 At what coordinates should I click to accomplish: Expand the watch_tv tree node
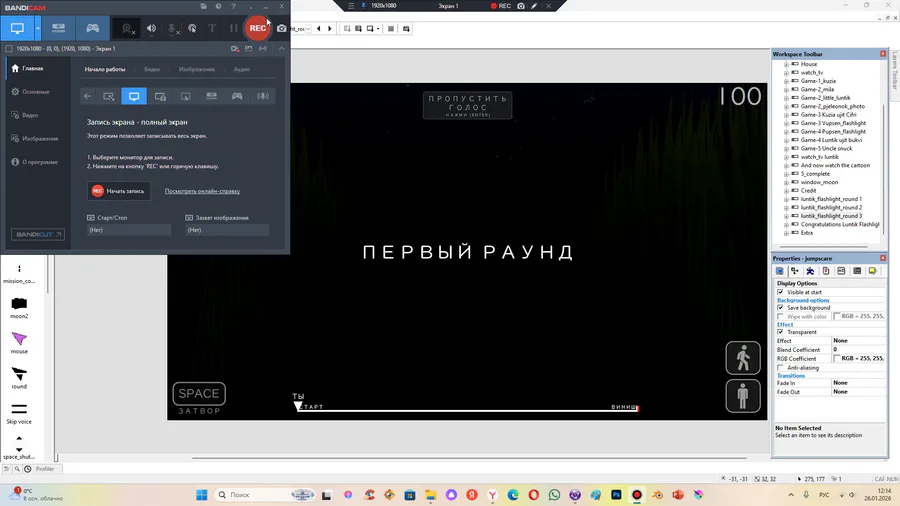pyautogui.click(x=786, y=73)
